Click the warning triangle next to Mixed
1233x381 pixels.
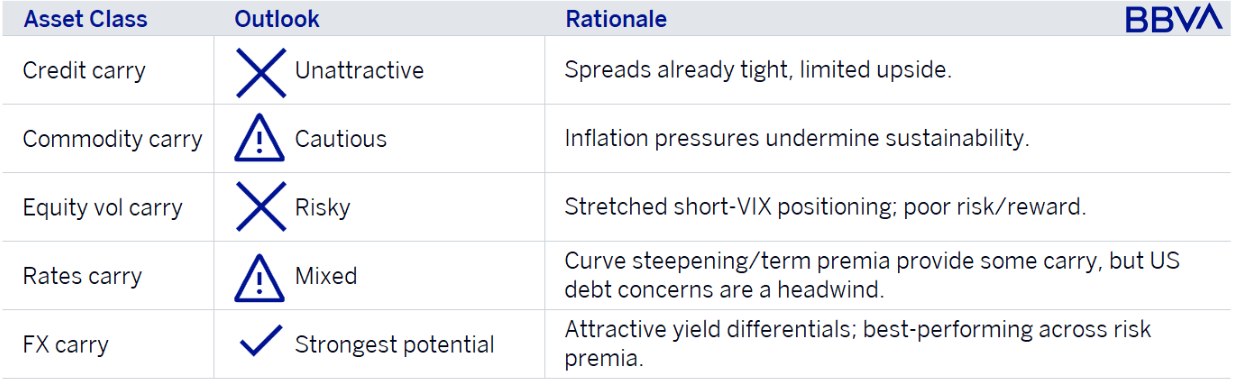[x=260, y=276]
